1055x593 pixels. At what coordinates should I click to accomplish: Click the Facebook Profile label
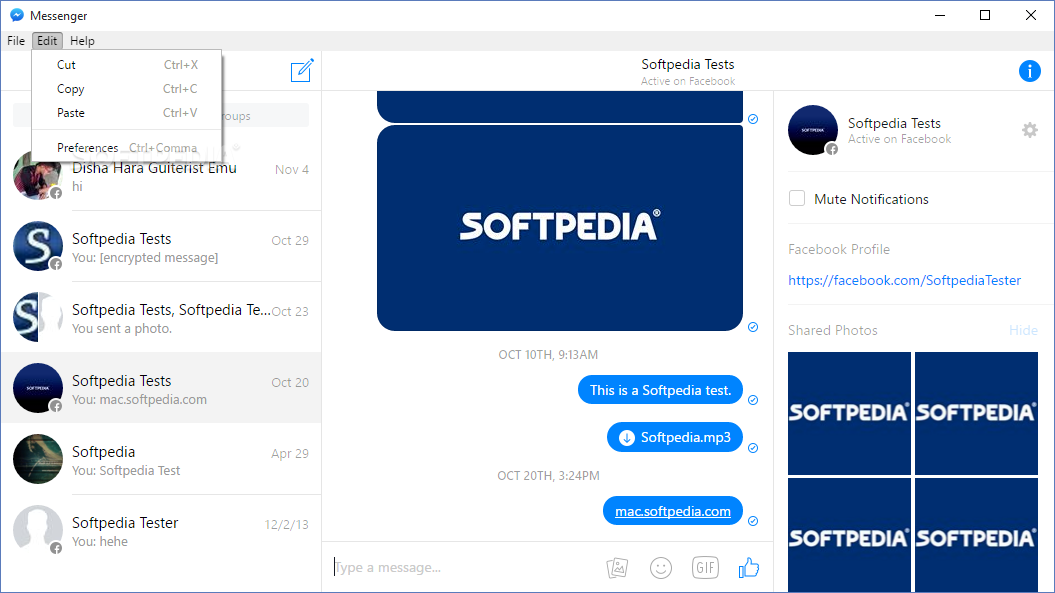pos(839,249)
